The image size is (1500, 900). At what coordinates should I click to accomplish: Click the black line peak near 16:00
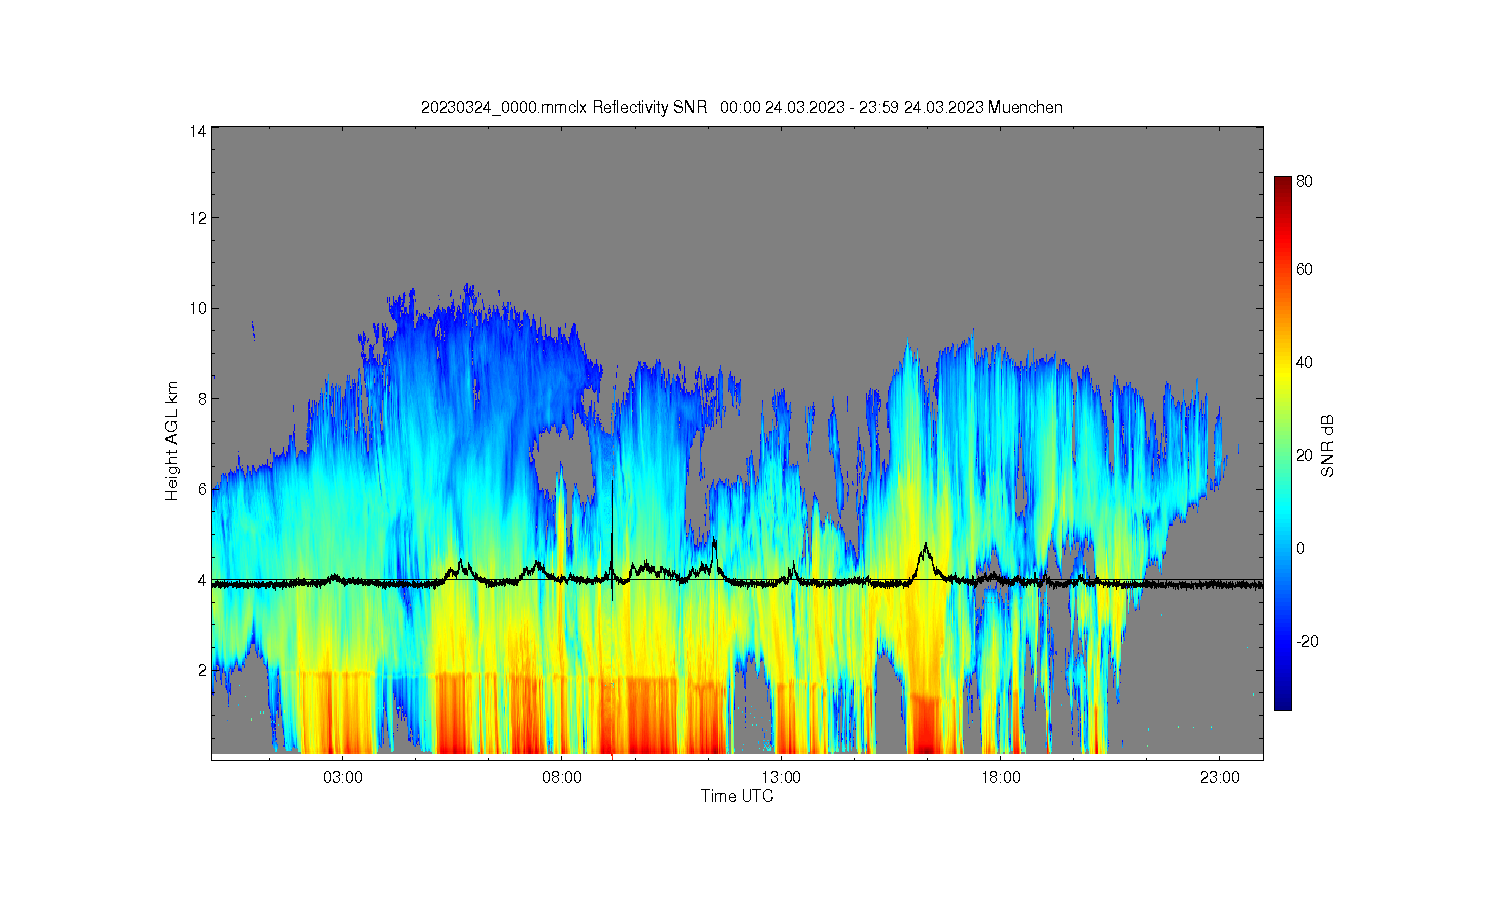click(x=926, y=547)
